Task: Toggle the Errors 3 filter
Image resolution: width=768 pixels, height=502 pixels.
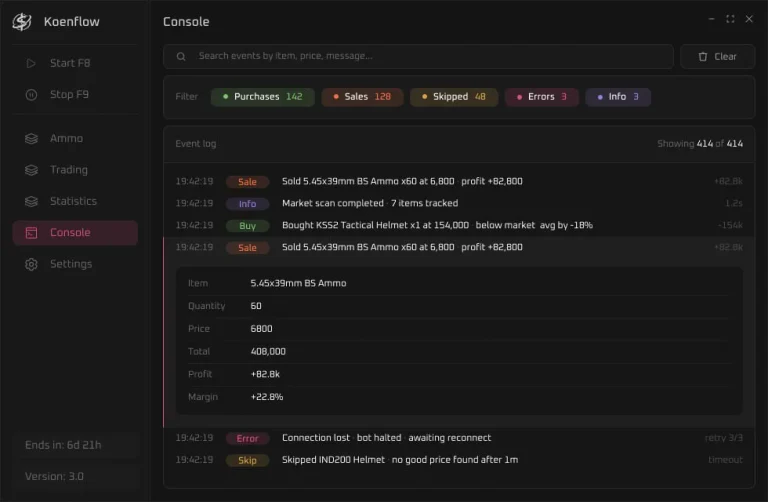Action: pyautogui.click(x=542, y=97)
